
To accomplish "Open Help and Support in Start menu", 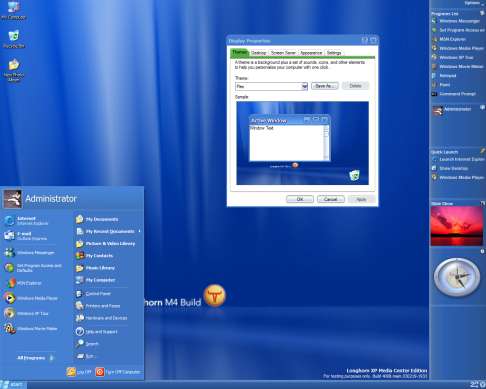I will [97, 332].
